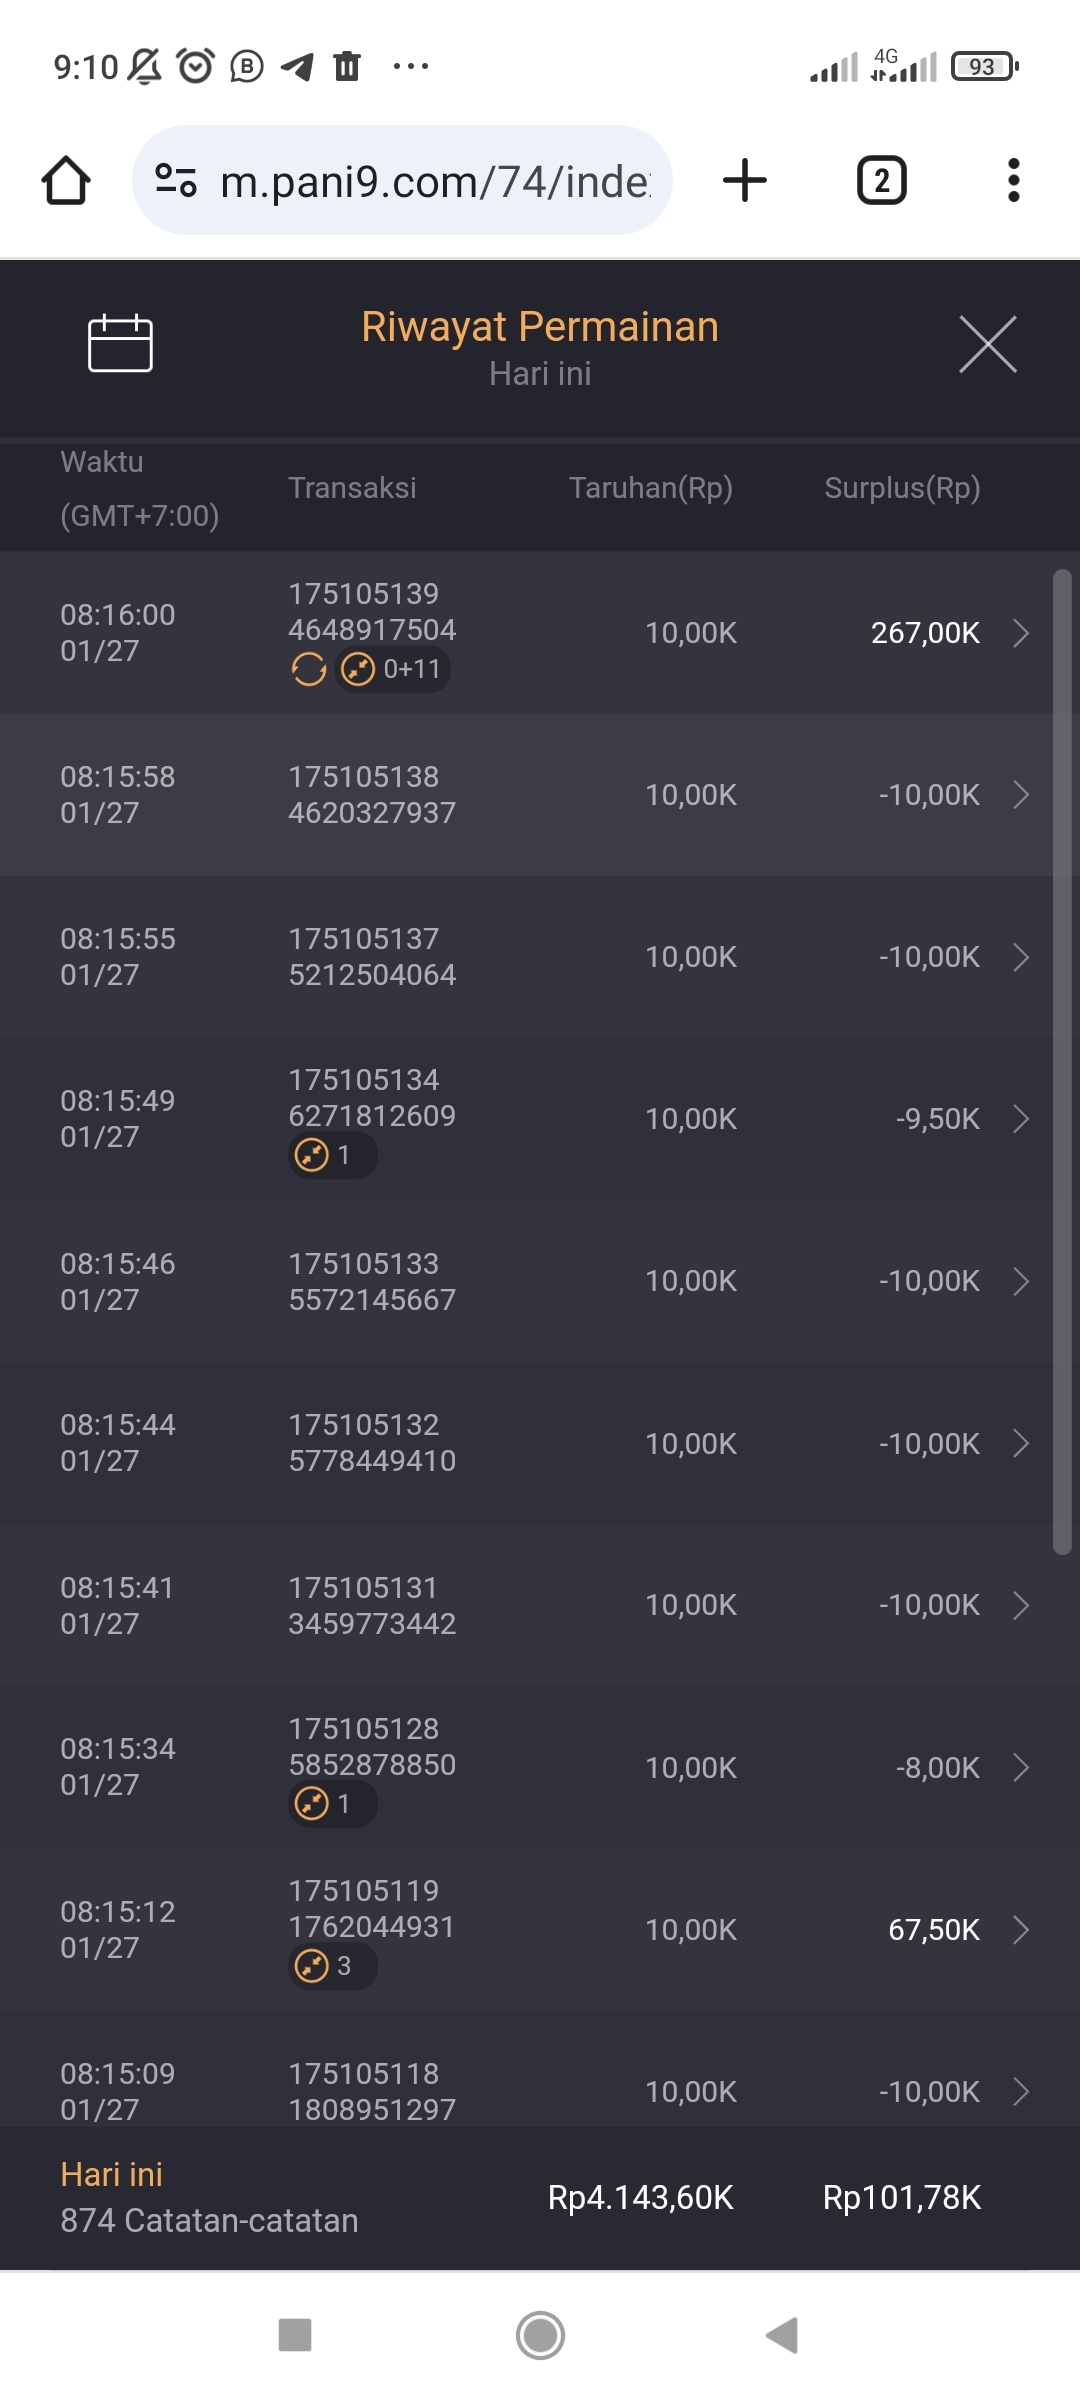The image size is (1080, 2400).
Task: Expand the 08:15:58 transaction details
Action: (1020, 795)
